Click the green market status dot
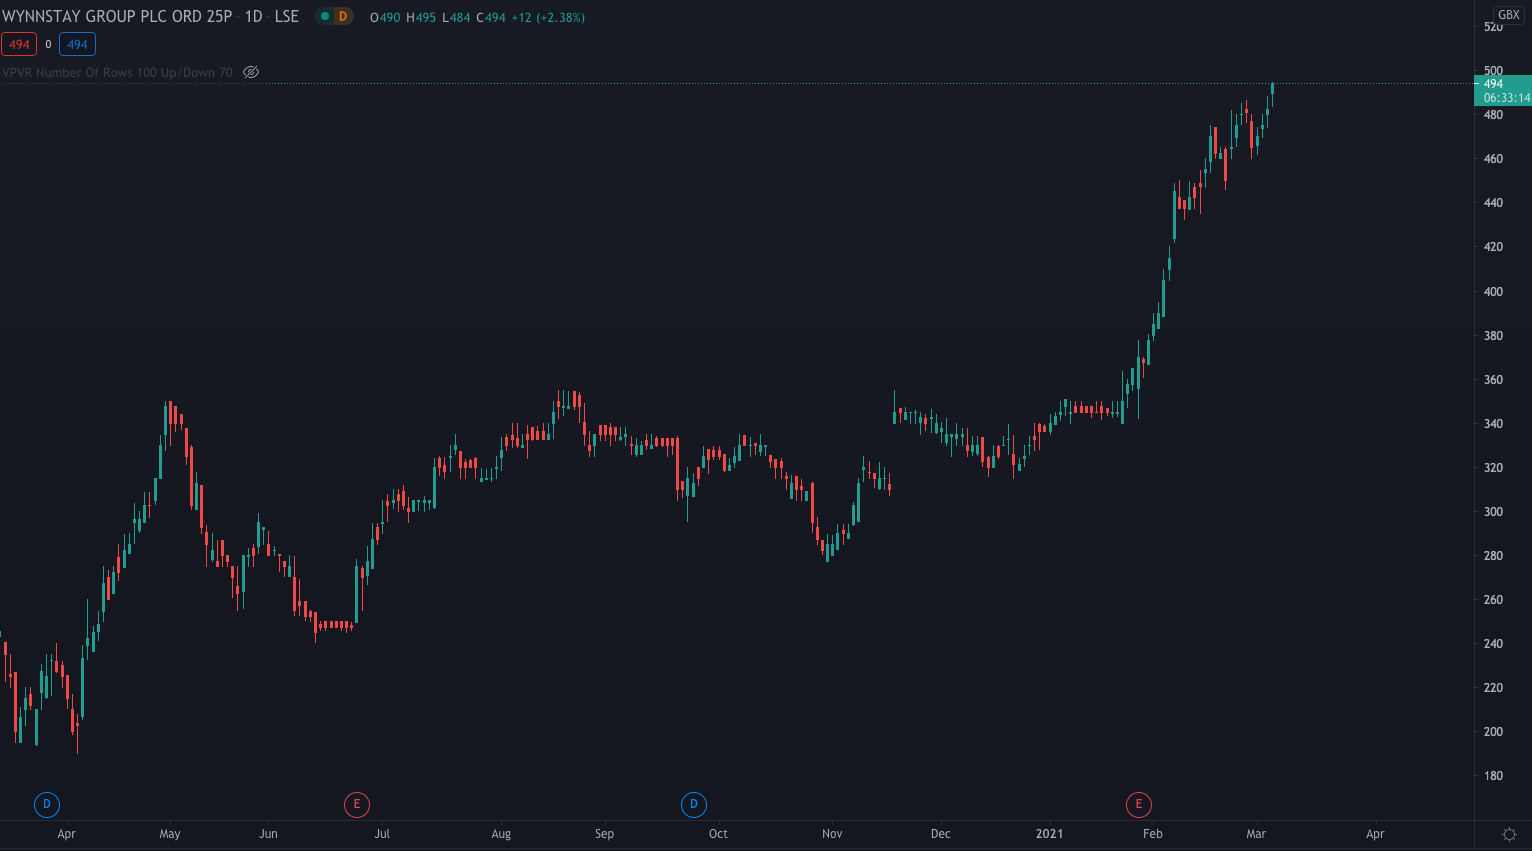1532x851 pixels. [x=325, y=17]
